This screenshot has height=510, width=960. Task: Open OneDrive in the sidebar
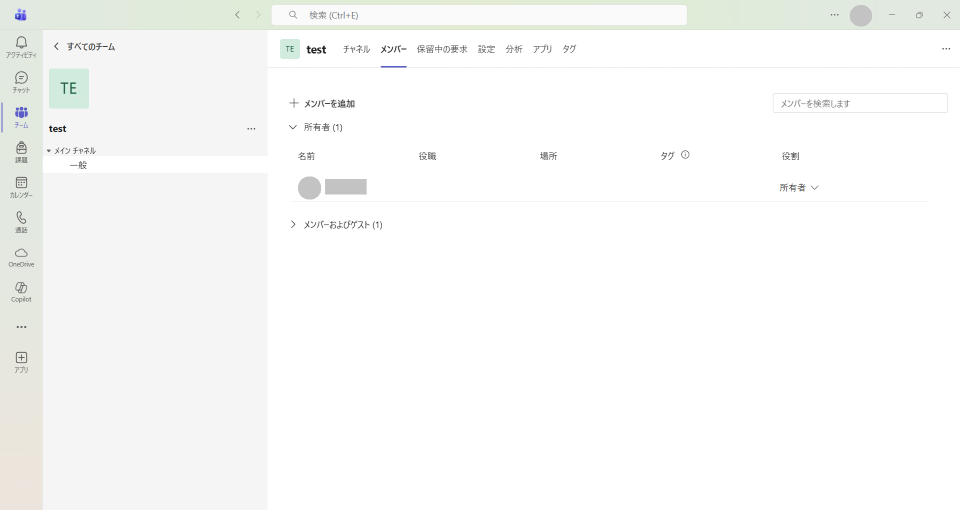[21, 256]
